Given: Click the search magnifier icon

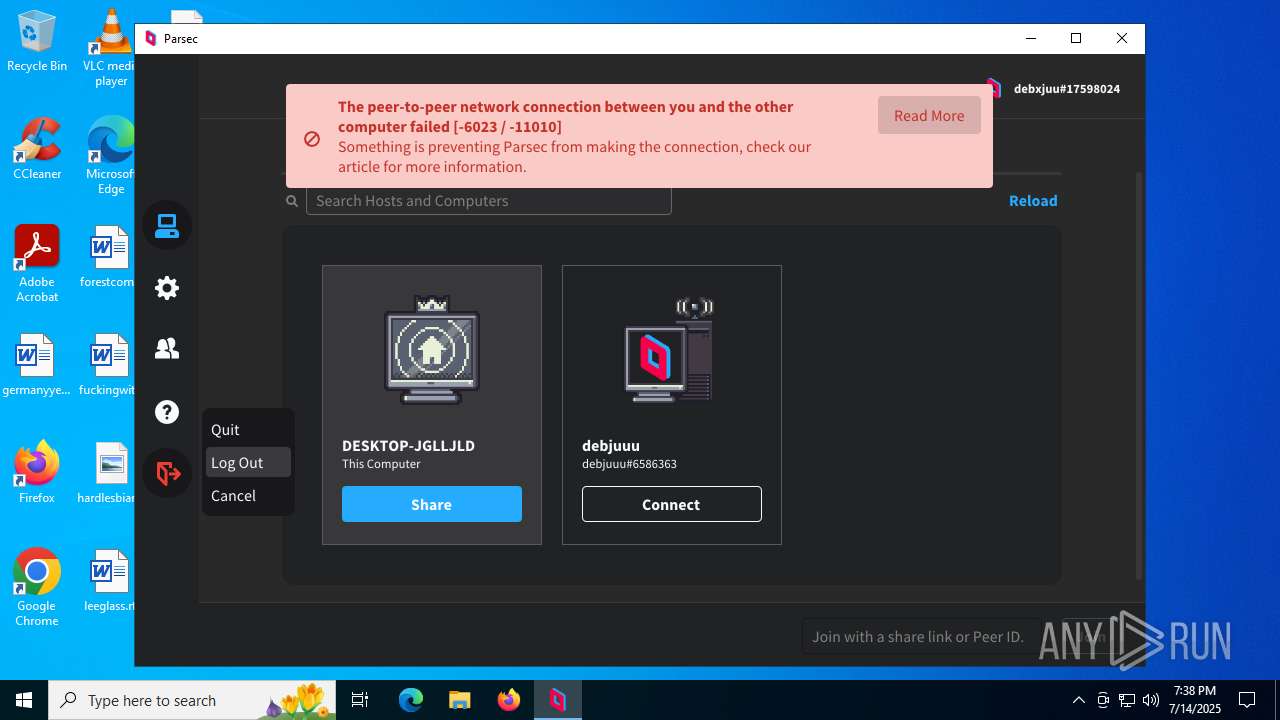Looking at the screenshot, I should pyautogui.click(x=292, y=201).
